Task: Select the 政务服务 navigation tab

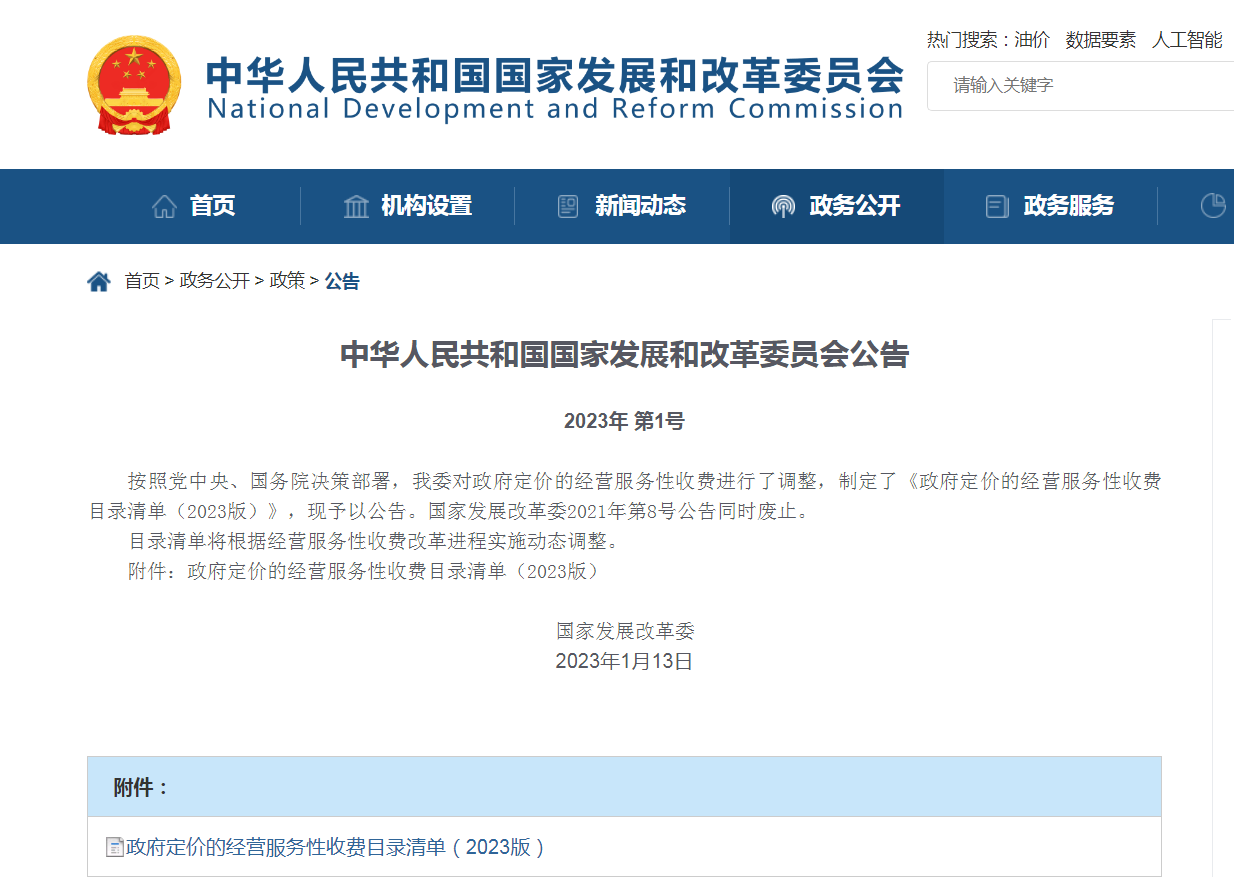Action: pos(1068,207)
